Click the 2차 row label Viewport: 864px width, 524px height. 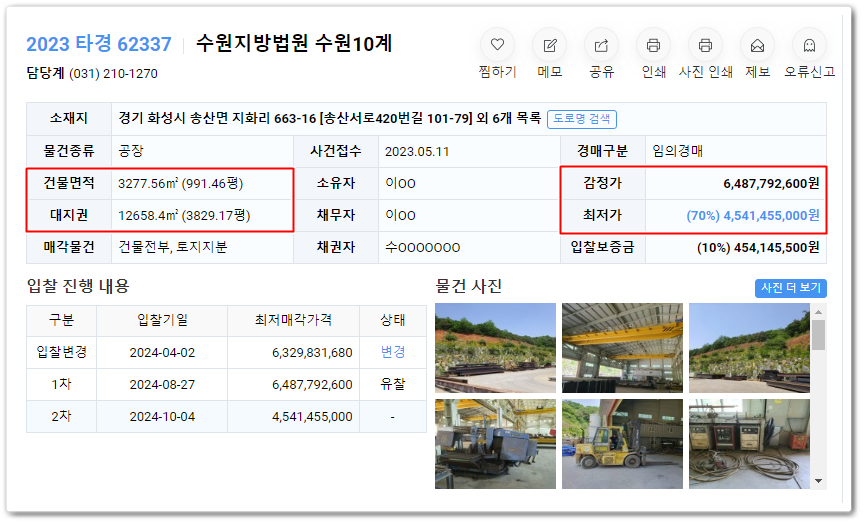(61, 416)
